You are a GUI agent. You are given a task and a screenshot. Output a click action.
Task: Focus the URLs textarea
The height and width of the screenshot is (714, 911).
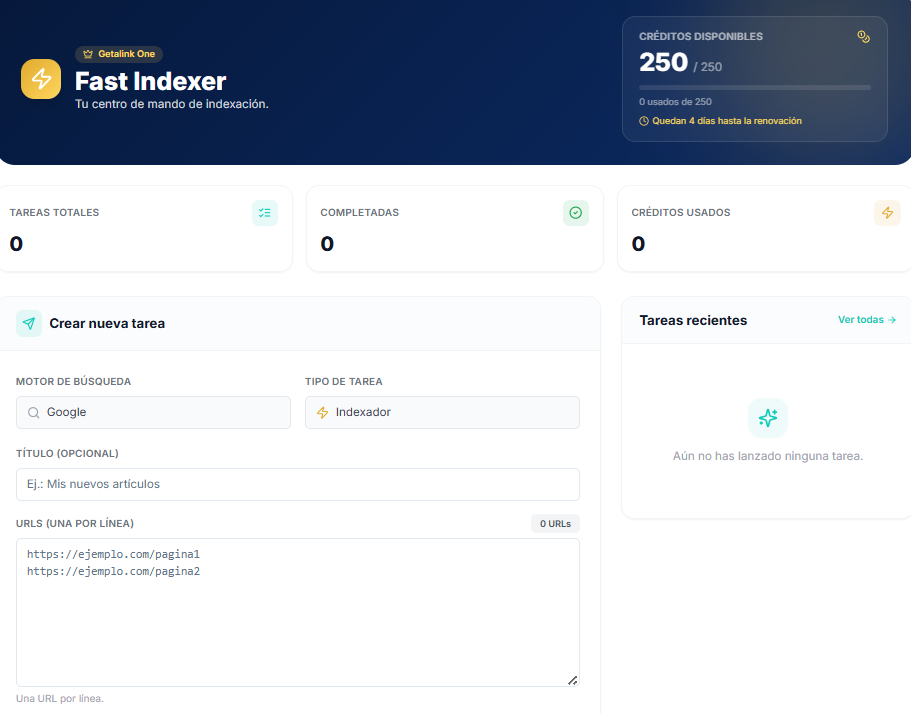tap(297, 612)
